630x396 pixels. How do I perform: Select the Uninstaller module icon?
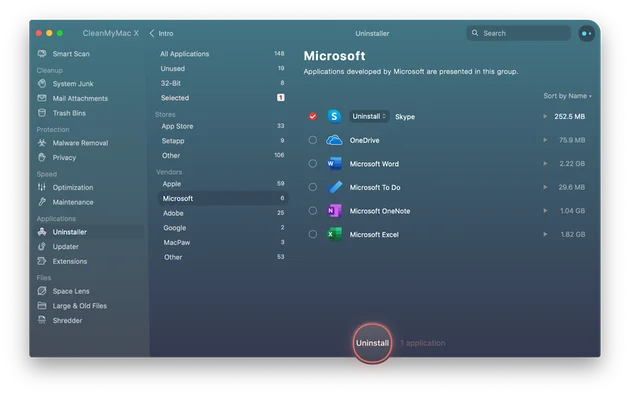point(42,232)
